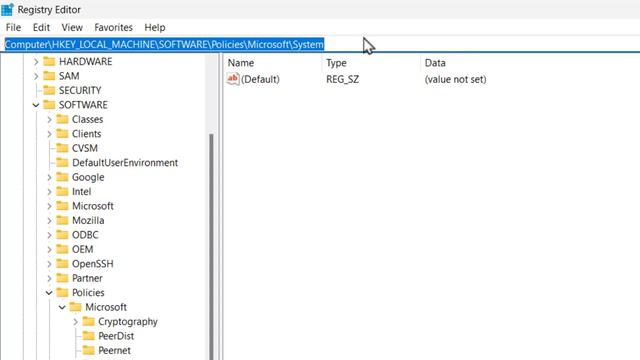The width and height of the screenshot is (640, 360).
Task: Expand the ODBC key
Action: pos(49,235)
